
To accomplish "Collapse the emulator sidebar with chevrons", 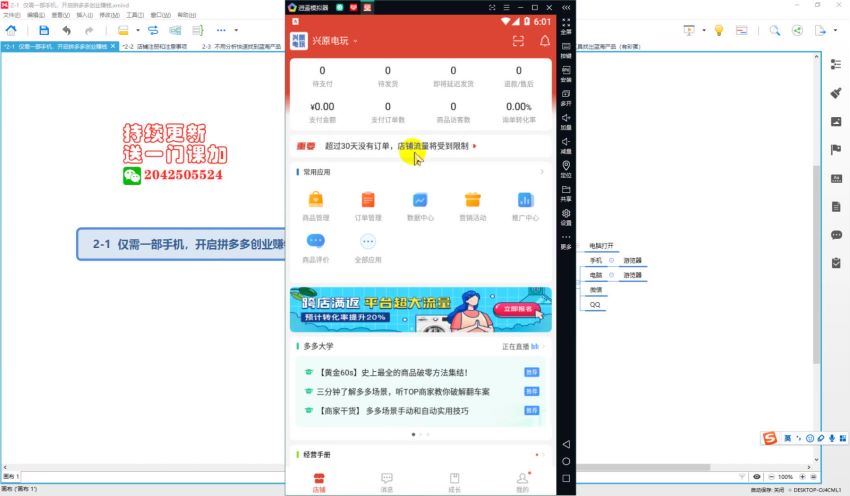I will 566,8.
